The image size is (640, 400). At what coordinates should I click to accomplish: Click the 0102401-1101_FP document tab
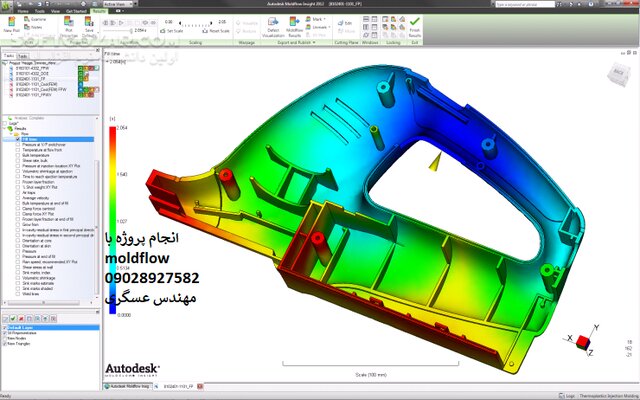click(x=178, y=386)
